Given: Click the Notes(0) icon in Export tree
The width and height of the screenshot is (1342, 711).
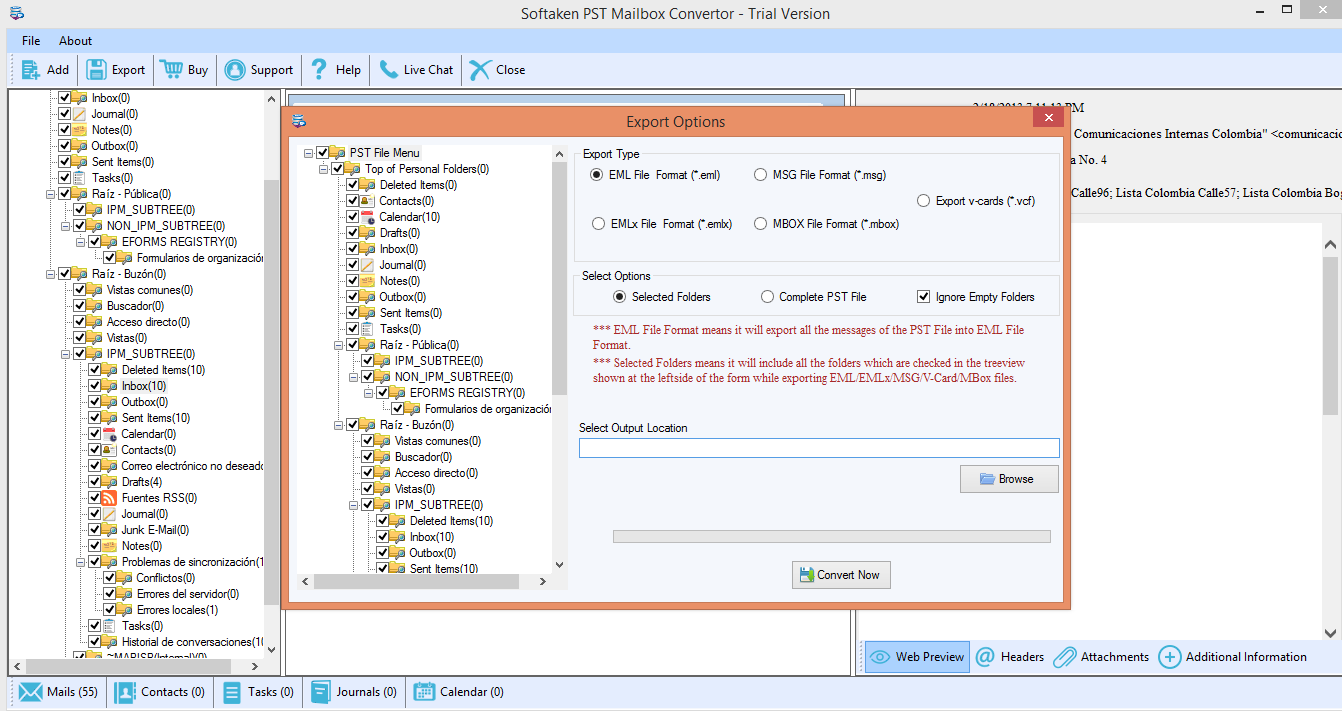Looking at the screenshot, I should [x=369, y=281].
